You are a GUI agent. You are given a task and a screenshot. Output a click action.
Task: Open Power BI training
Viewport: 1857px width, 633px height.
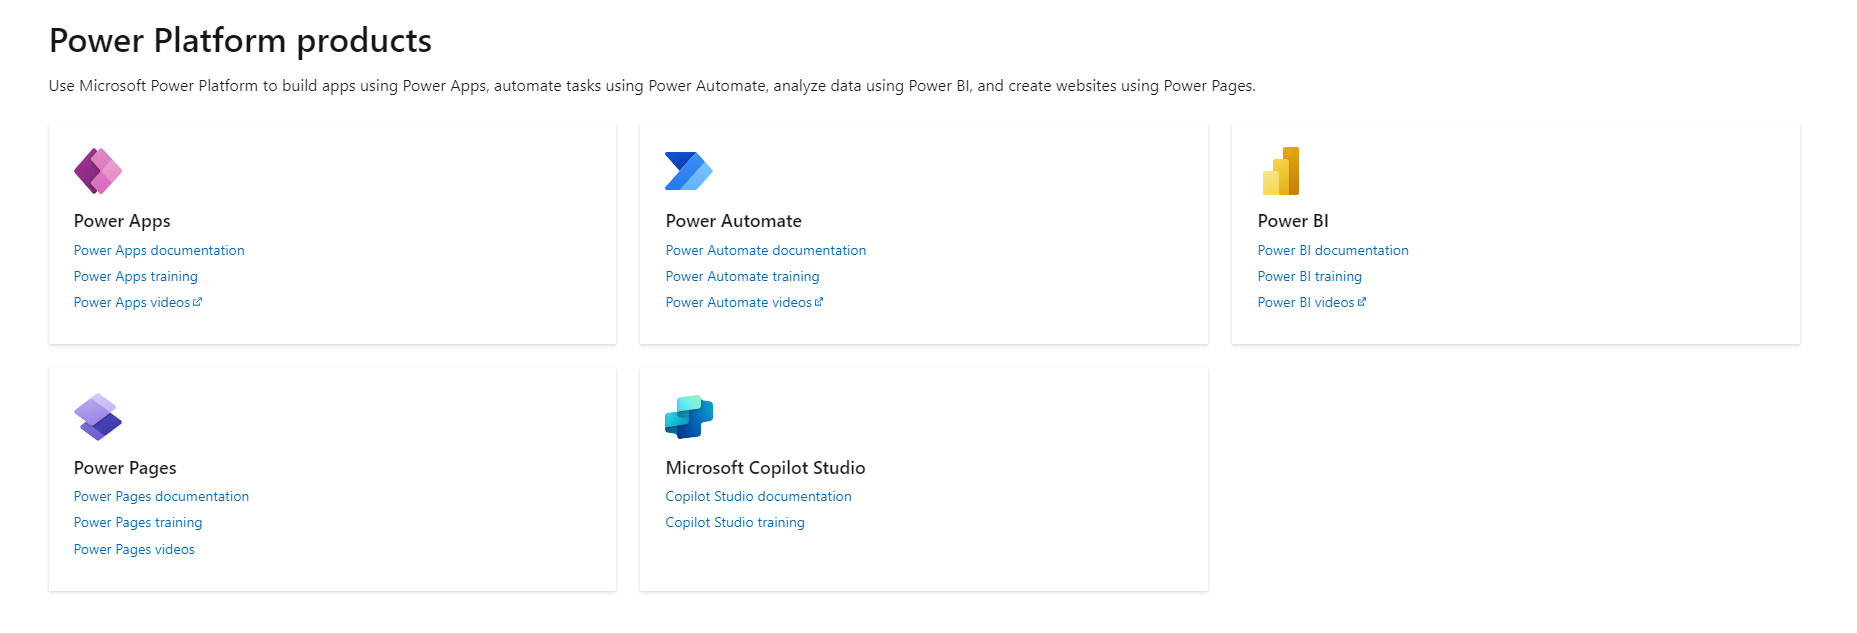[1309, 276]
